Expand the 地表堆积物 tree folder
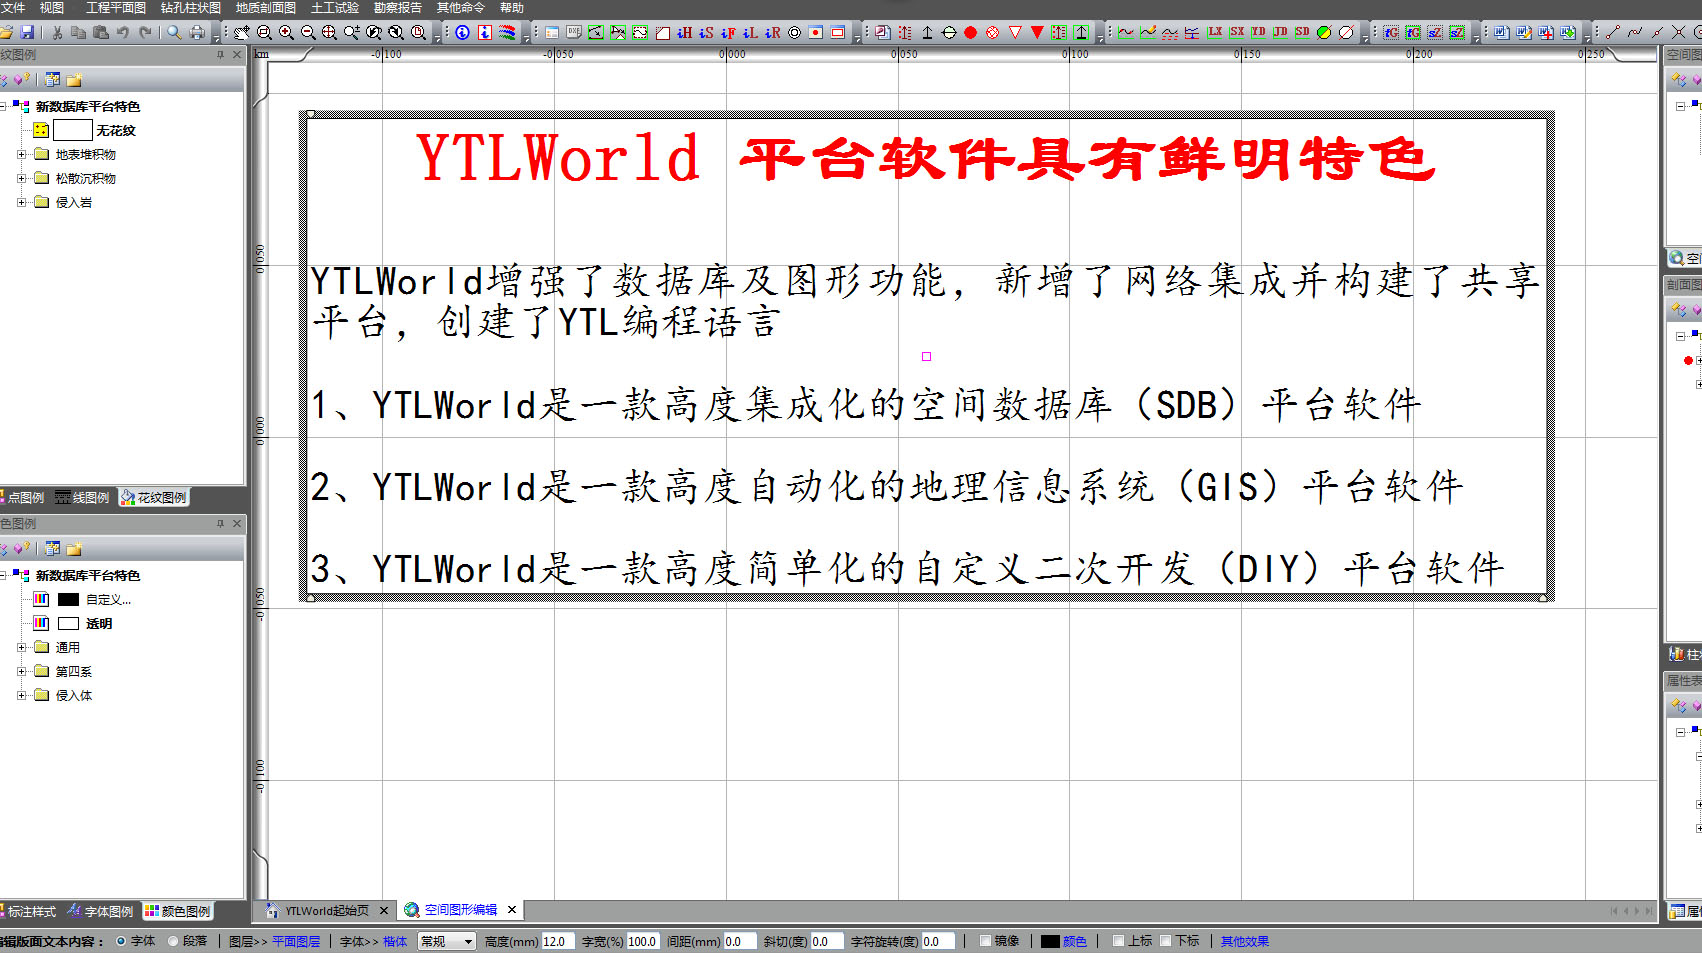This screenshot has width=1702, height=957. (22, 154)
